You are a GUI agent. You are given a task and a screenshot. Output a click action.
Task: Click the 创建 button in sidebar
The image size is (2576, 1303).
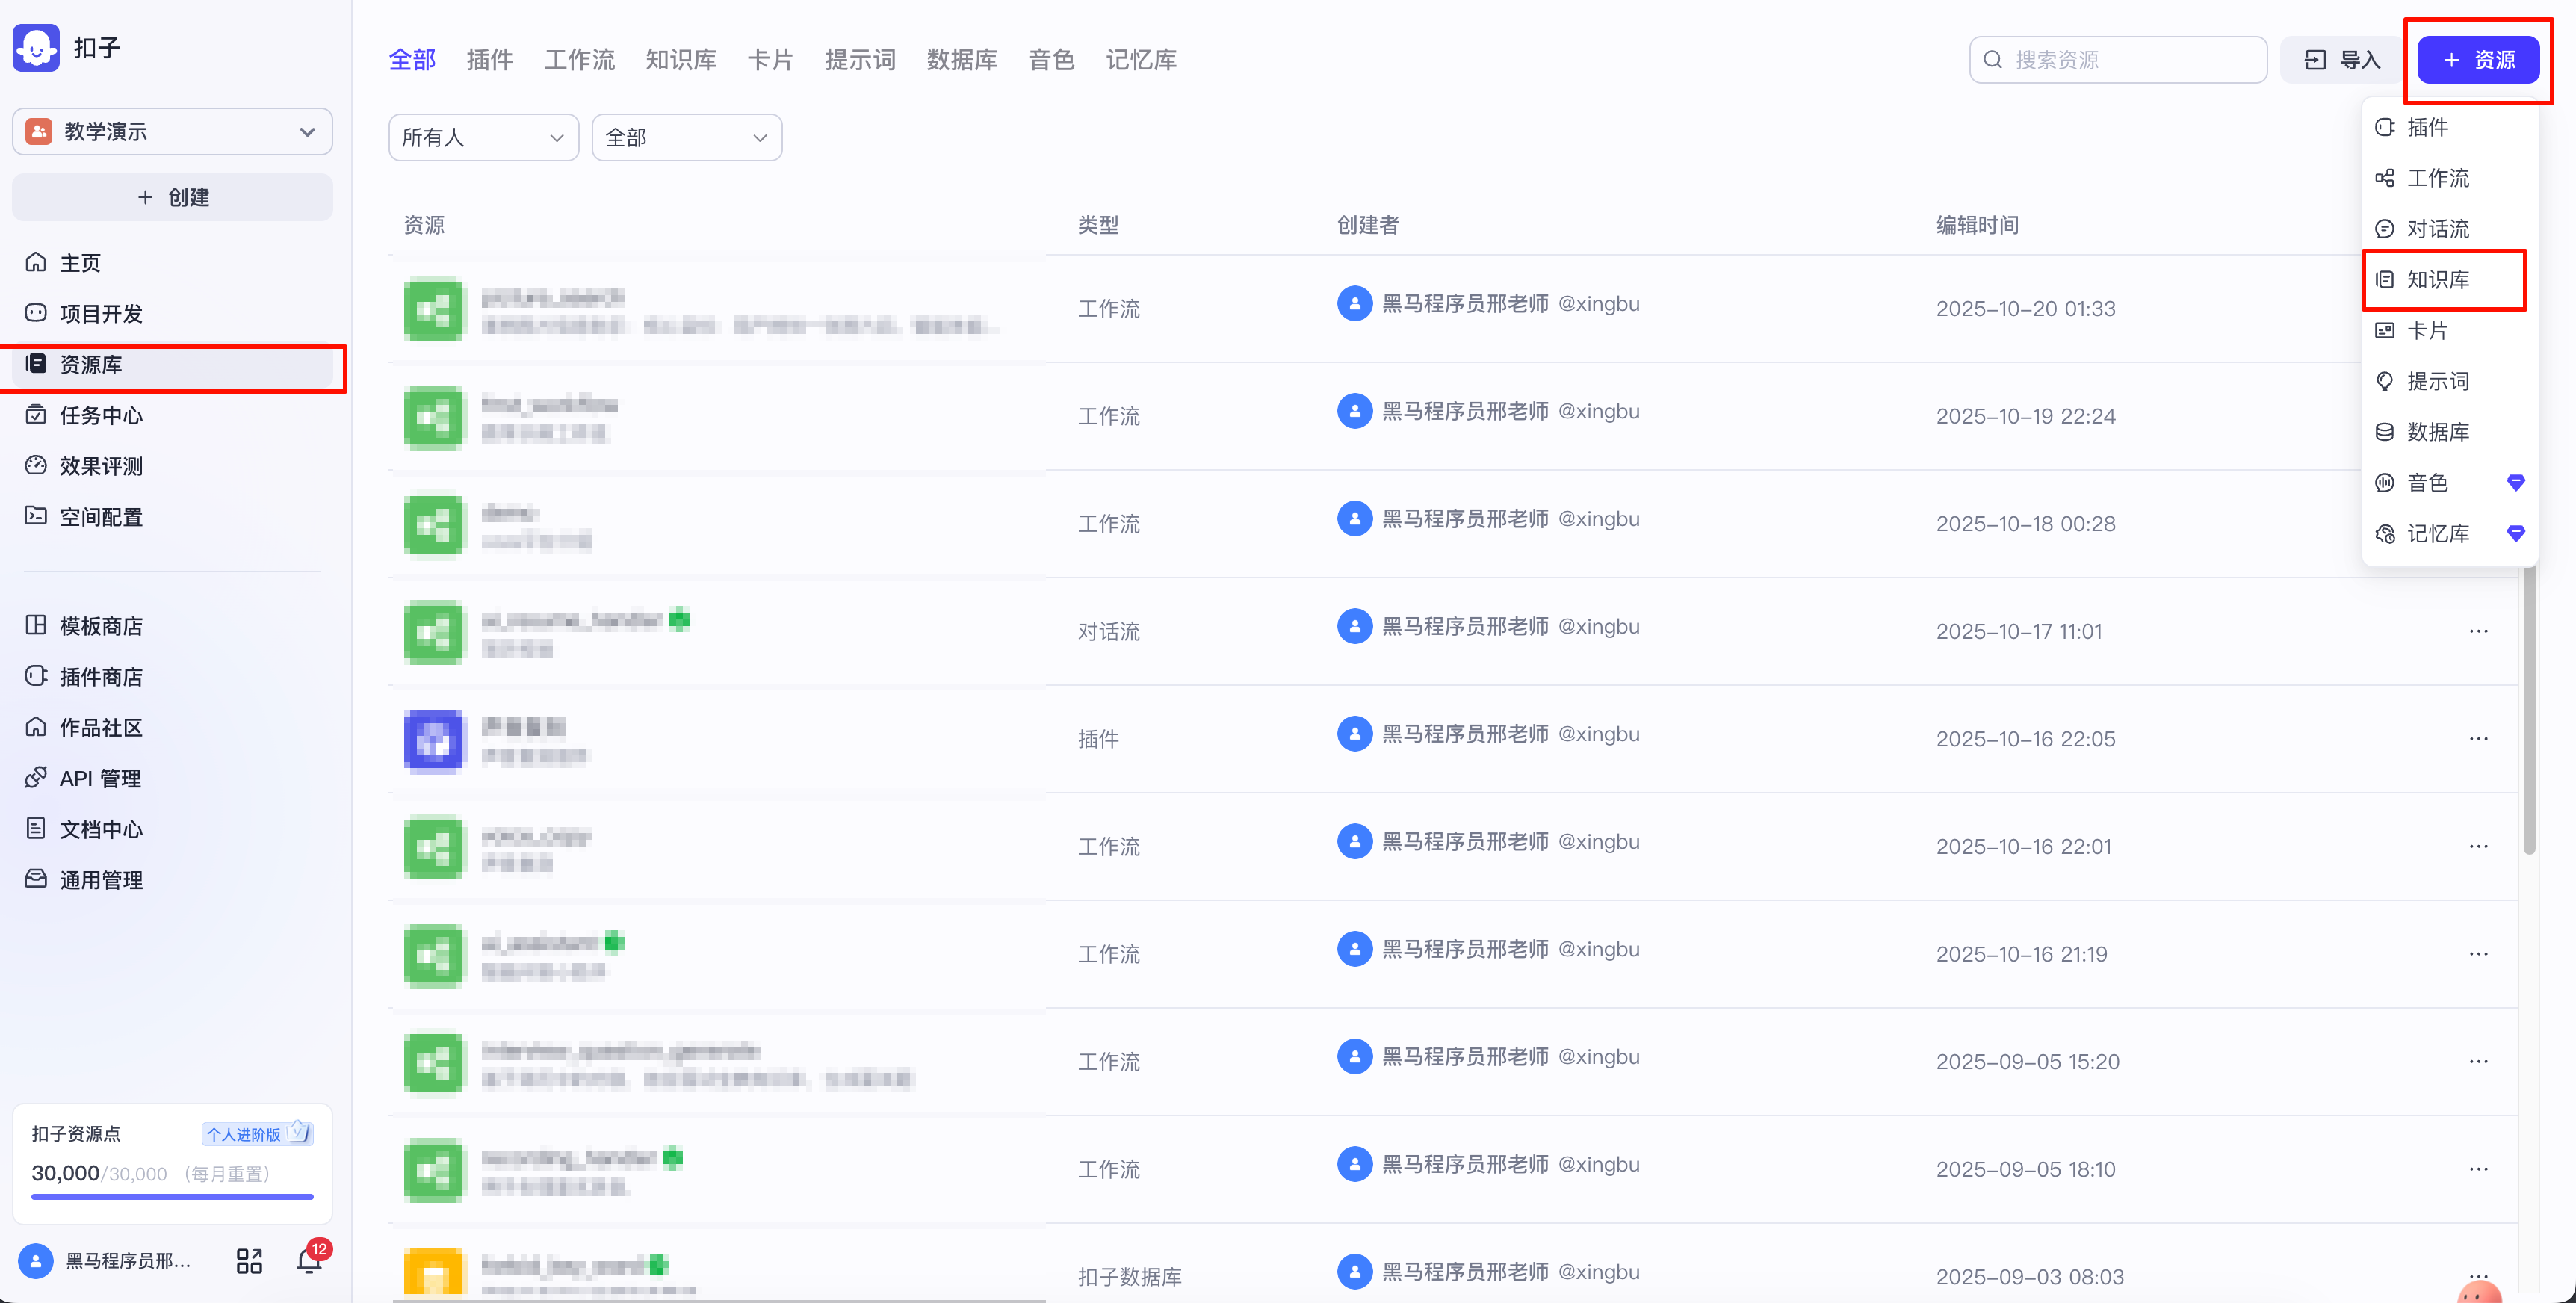click(x=172, y=197)
